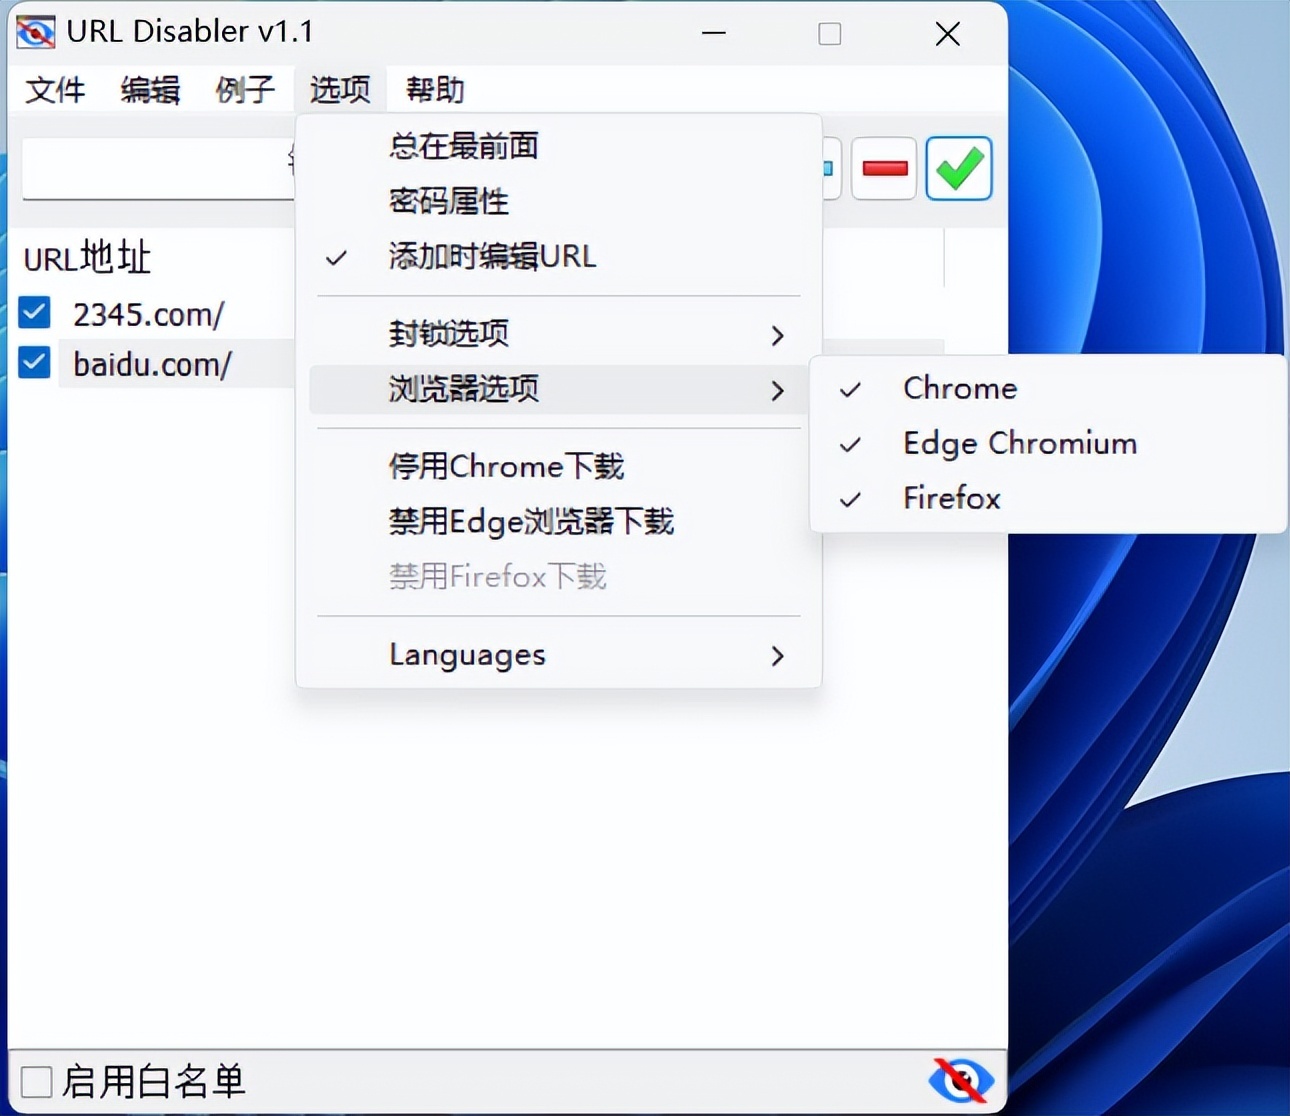Uncheck Chrome in the browser submenu
This screenshot has width=1290, height=1116.
[958, 388]
